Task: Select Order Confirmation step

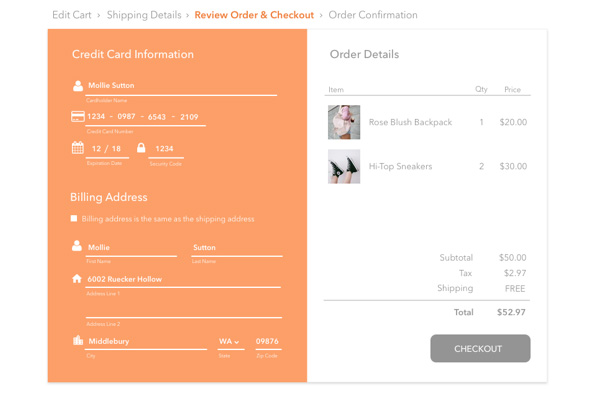Action: coord(373,15)
